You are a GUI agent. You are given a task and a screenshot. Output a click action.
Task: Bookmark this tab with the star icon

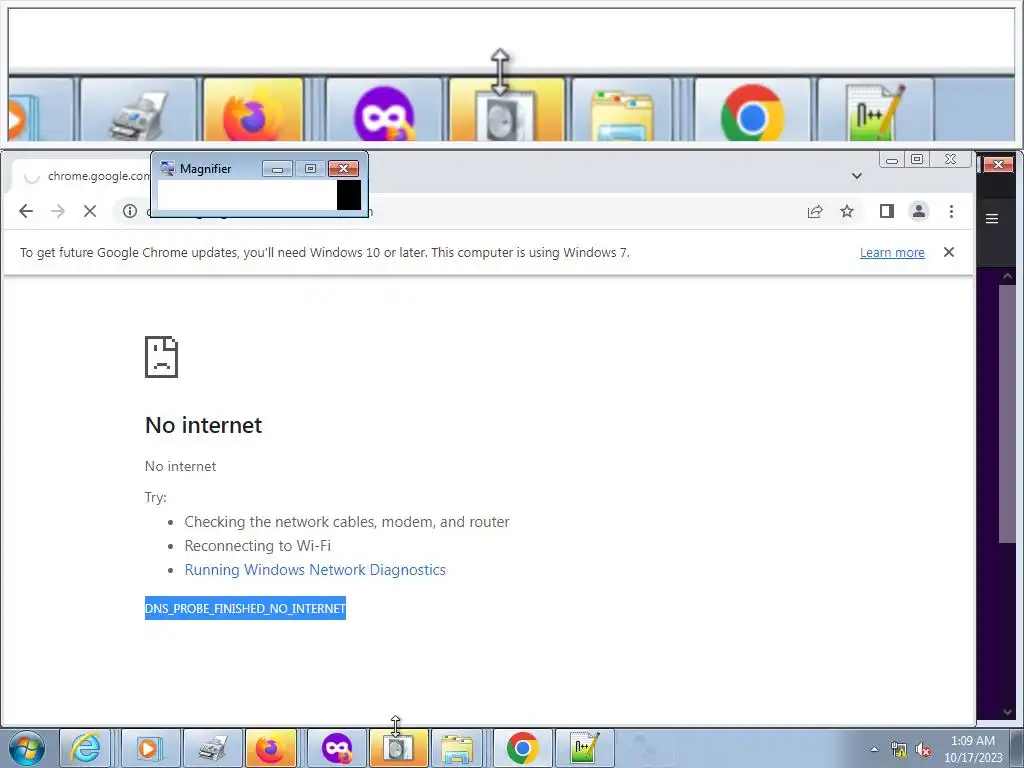[x=847, y=211]
